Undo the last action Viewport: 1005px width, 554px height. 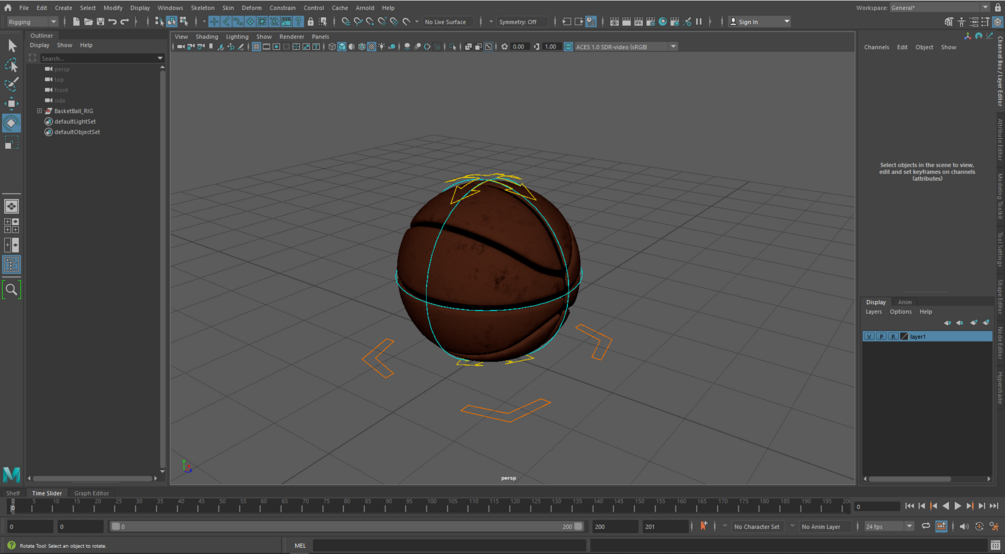pos(113,22)
